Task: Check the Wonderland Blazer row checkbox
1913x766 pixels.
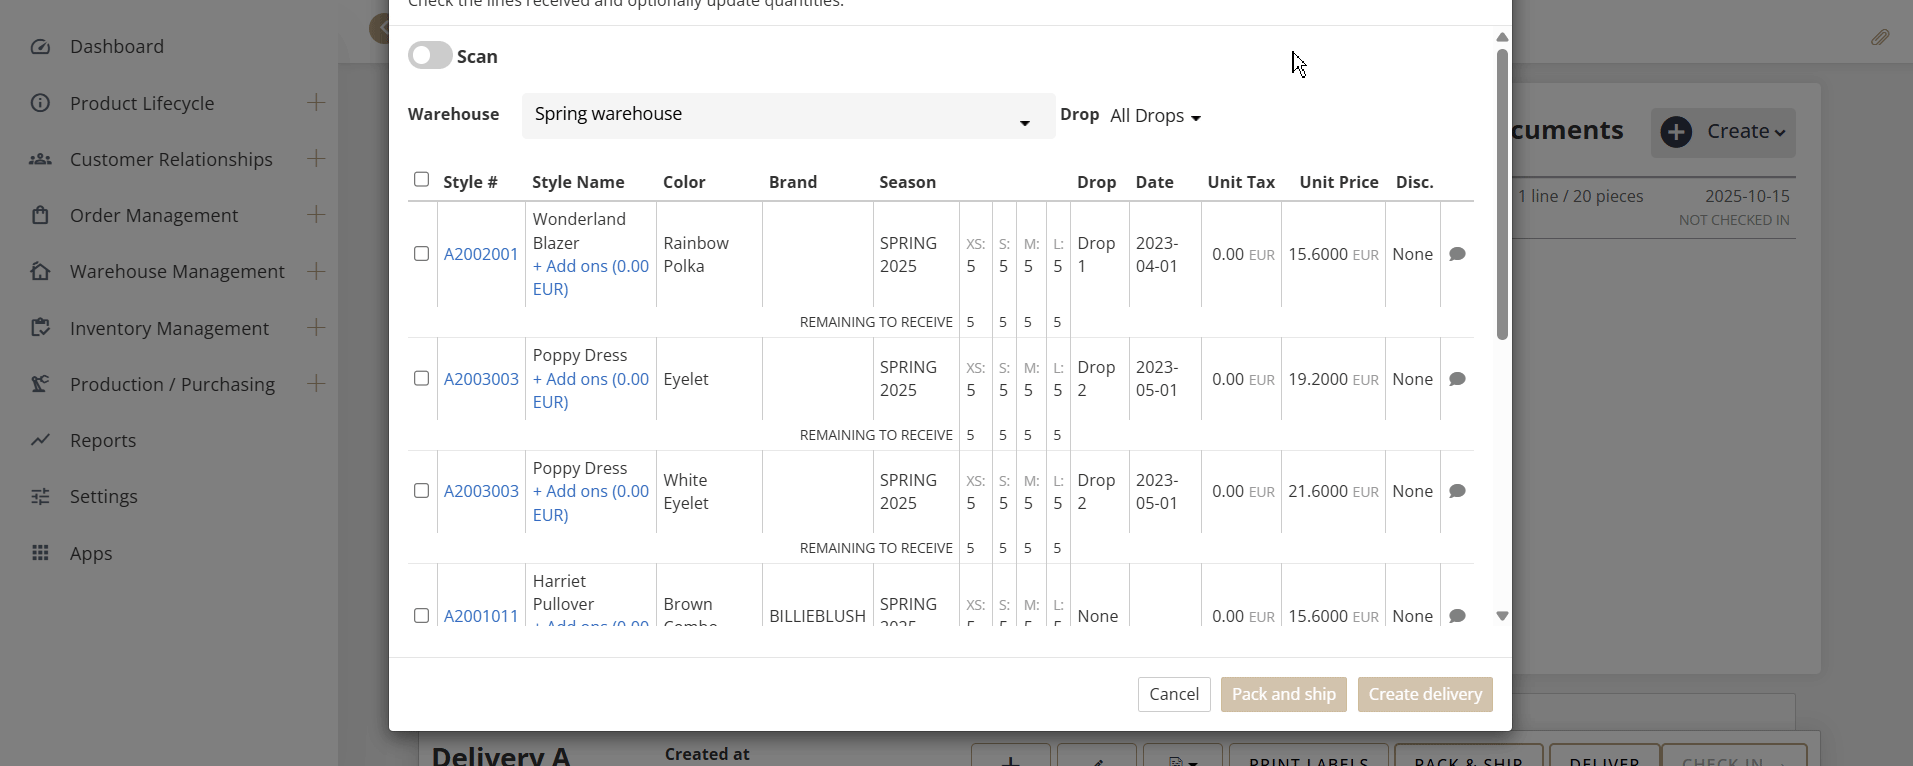Action: click(421, 254)
